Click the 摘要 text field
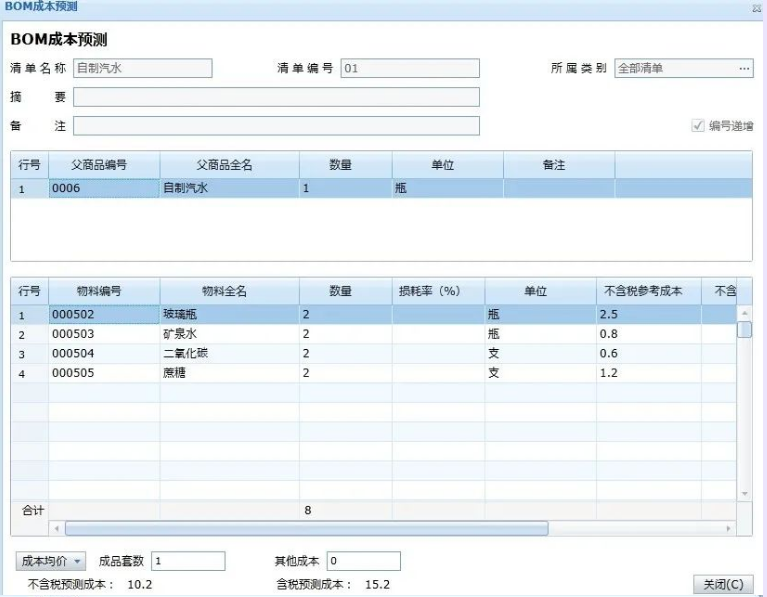This screenshot has width=767, height=597. [276, 97]
